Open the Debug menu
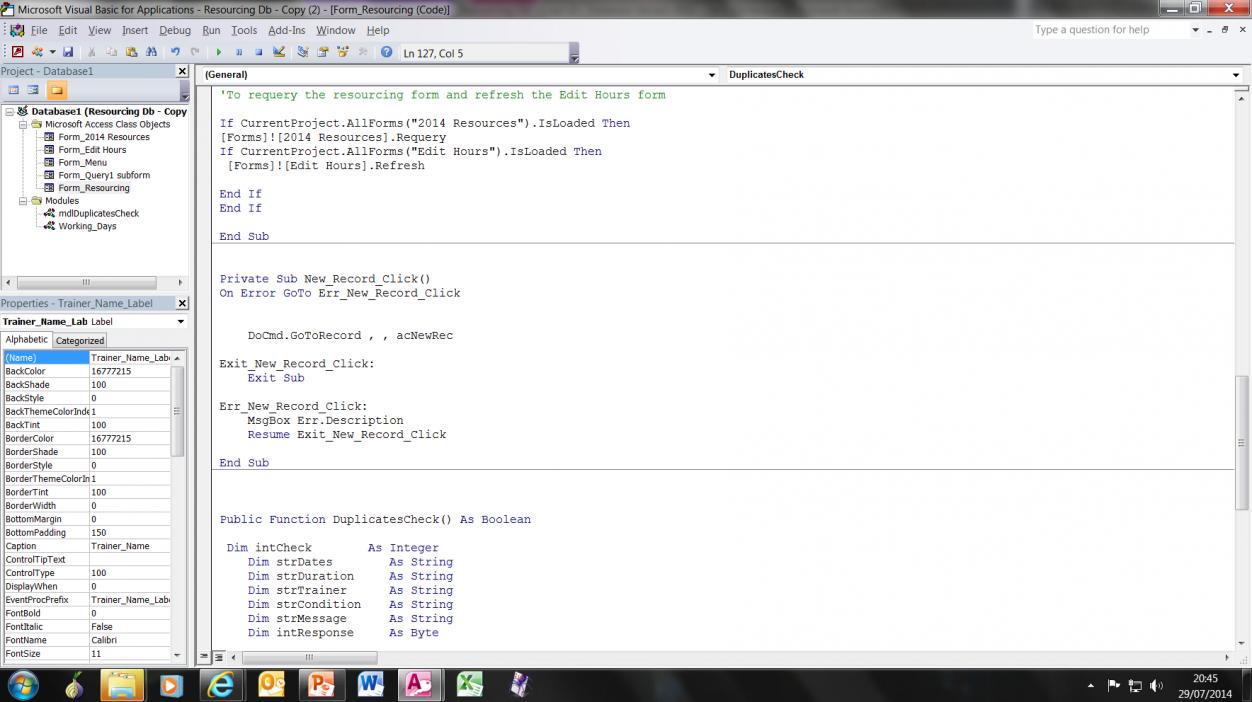This screenshot has width=1252, height=702. pyautogui.click(x=175, y=30)
